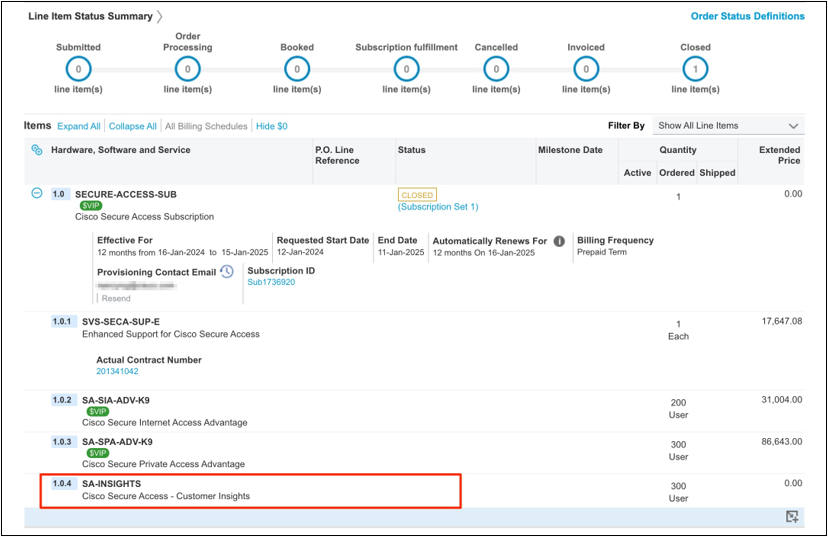Click the Order Processing status circle
Image resolution: width=828 pixels, height=537 pixels.
click(x=187, y=69)
